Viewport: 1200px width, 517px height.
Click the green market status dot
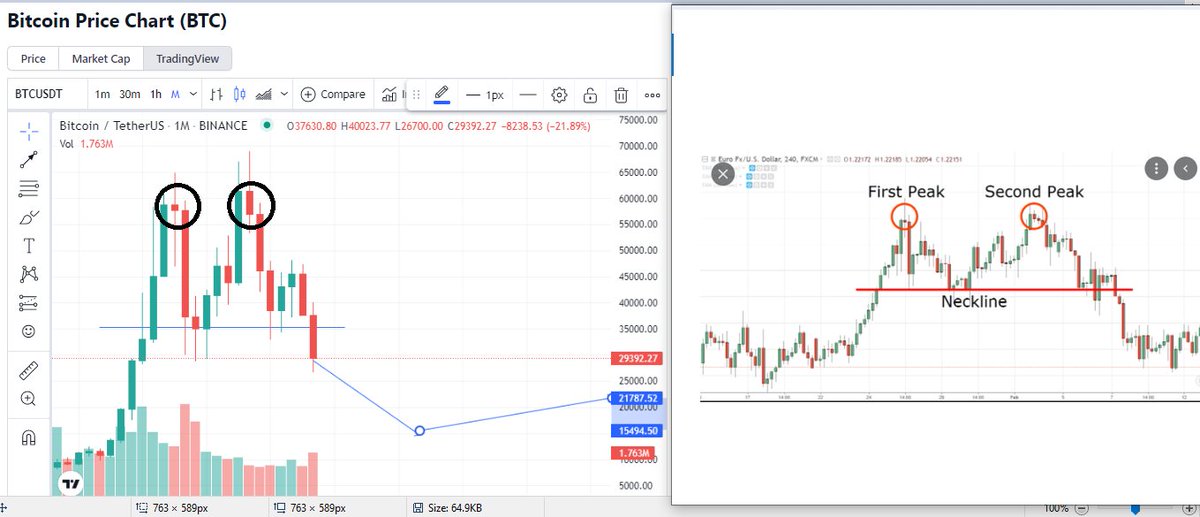click(x=267, y=126)
